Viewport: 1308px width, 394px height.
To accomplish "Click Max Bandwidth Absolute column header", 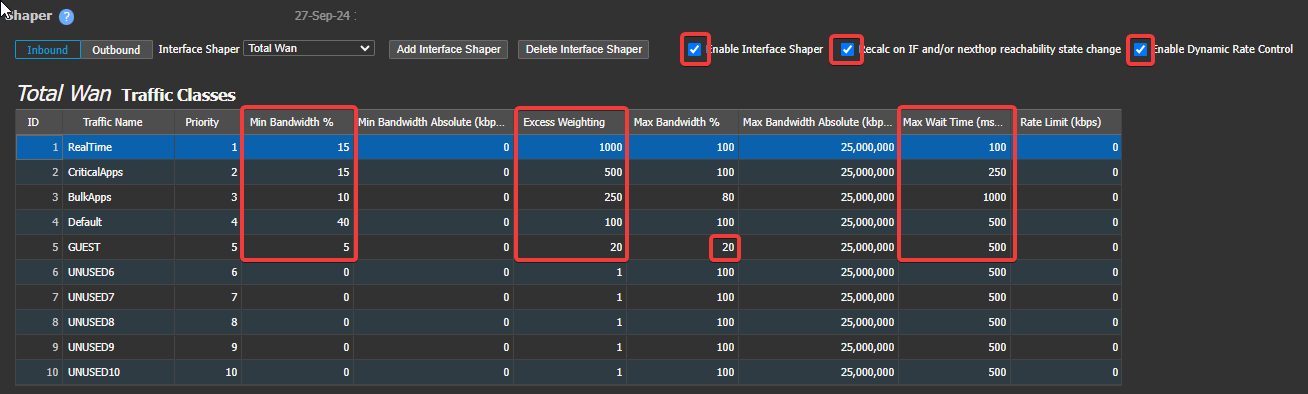I will tap(818, 122).
